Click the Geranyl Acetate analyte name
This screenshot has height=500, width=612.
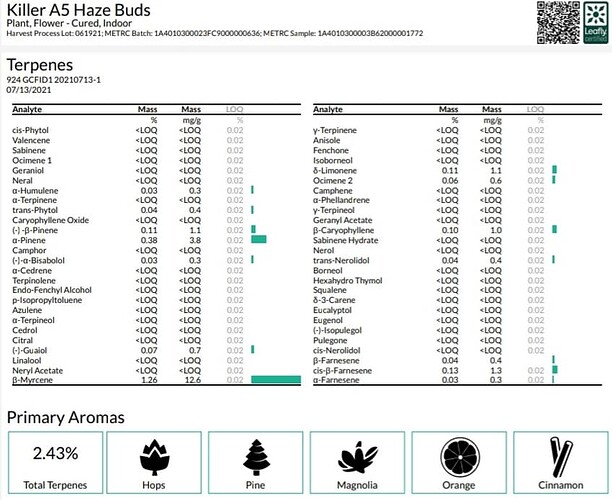pyautogui.click(x=343, y=220)
